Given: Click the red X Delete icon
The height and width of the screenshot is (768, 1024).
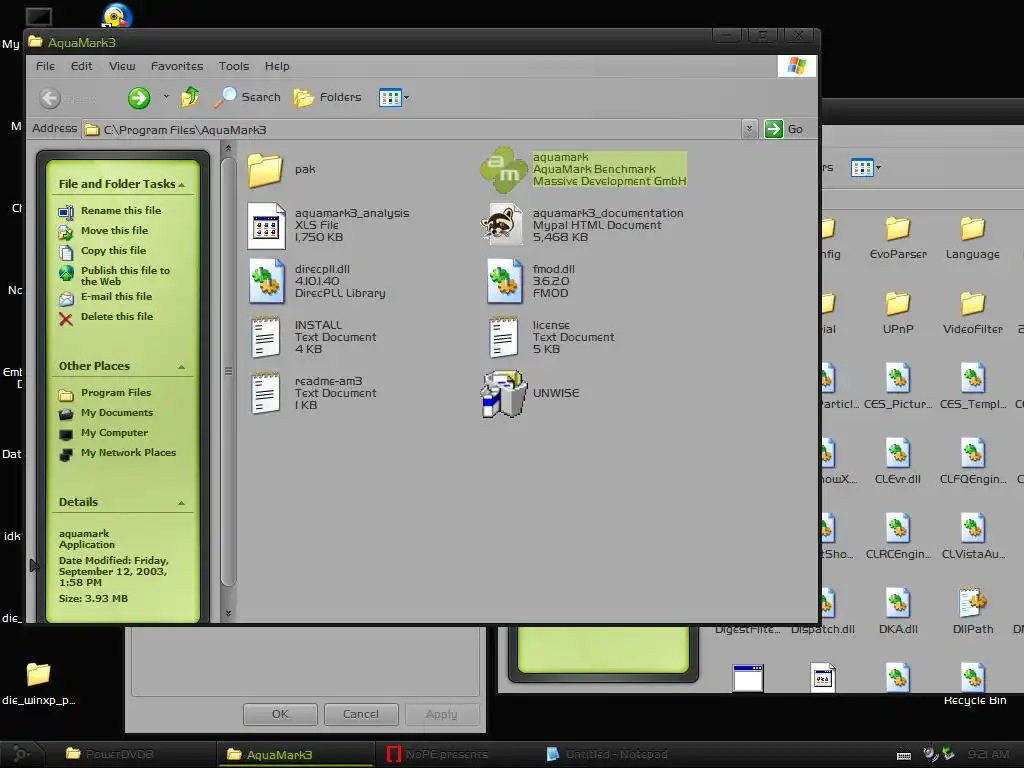Looking at the screenshot, I should pyautogui.click(x=66, y=319).
